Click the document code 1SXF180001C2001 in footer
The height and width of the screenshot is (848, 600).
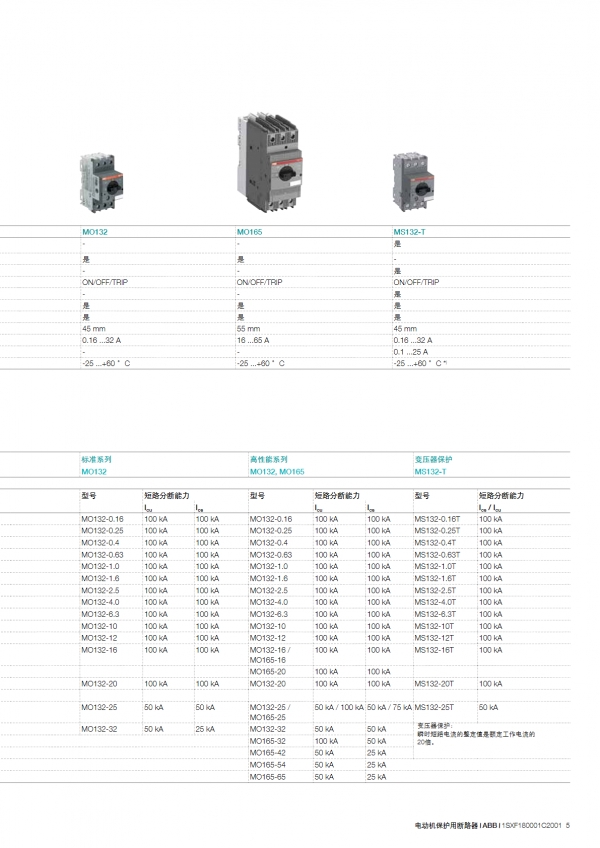coord(532,826)
